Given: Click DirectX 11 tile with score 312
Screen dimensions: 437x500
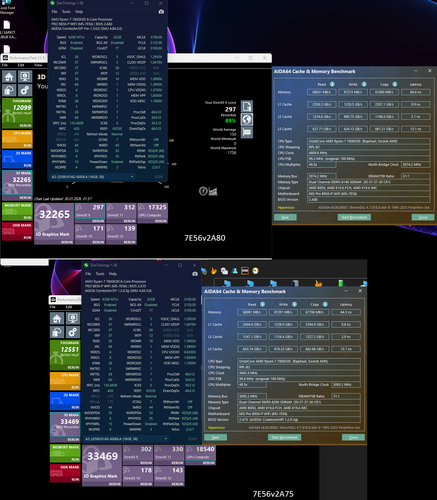Looking at the screenshot, I should point(121,213).
